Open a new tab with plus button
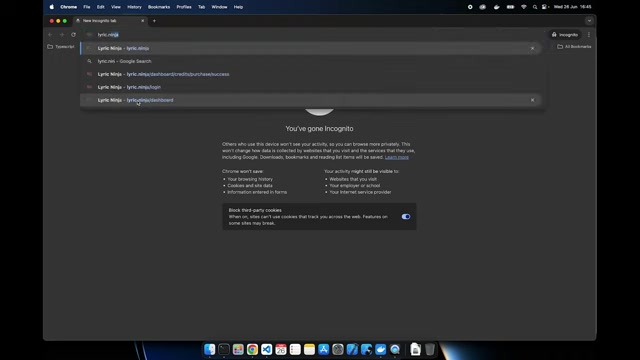The width and height of the screenshot is (640, 360). (154, 21)
